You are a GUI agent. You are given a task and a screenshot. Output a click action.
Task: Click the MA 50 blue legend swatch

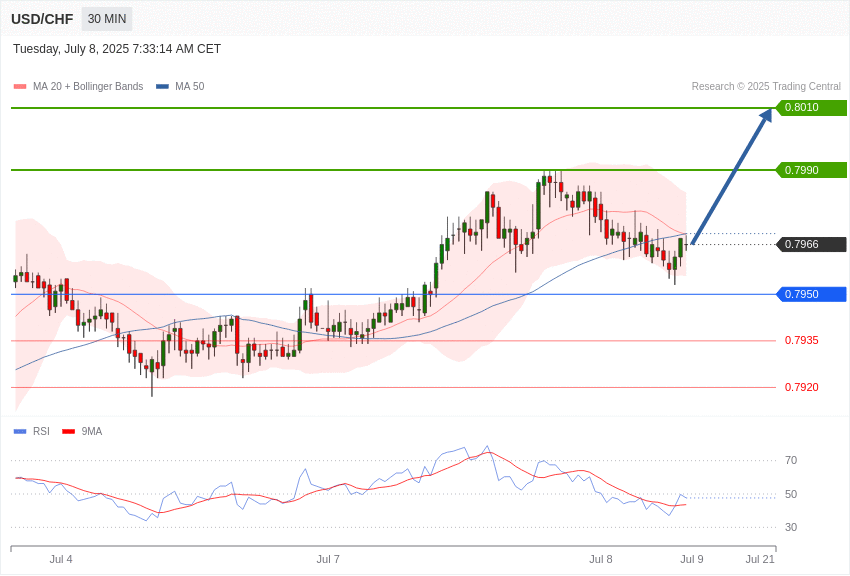point(162,87)
